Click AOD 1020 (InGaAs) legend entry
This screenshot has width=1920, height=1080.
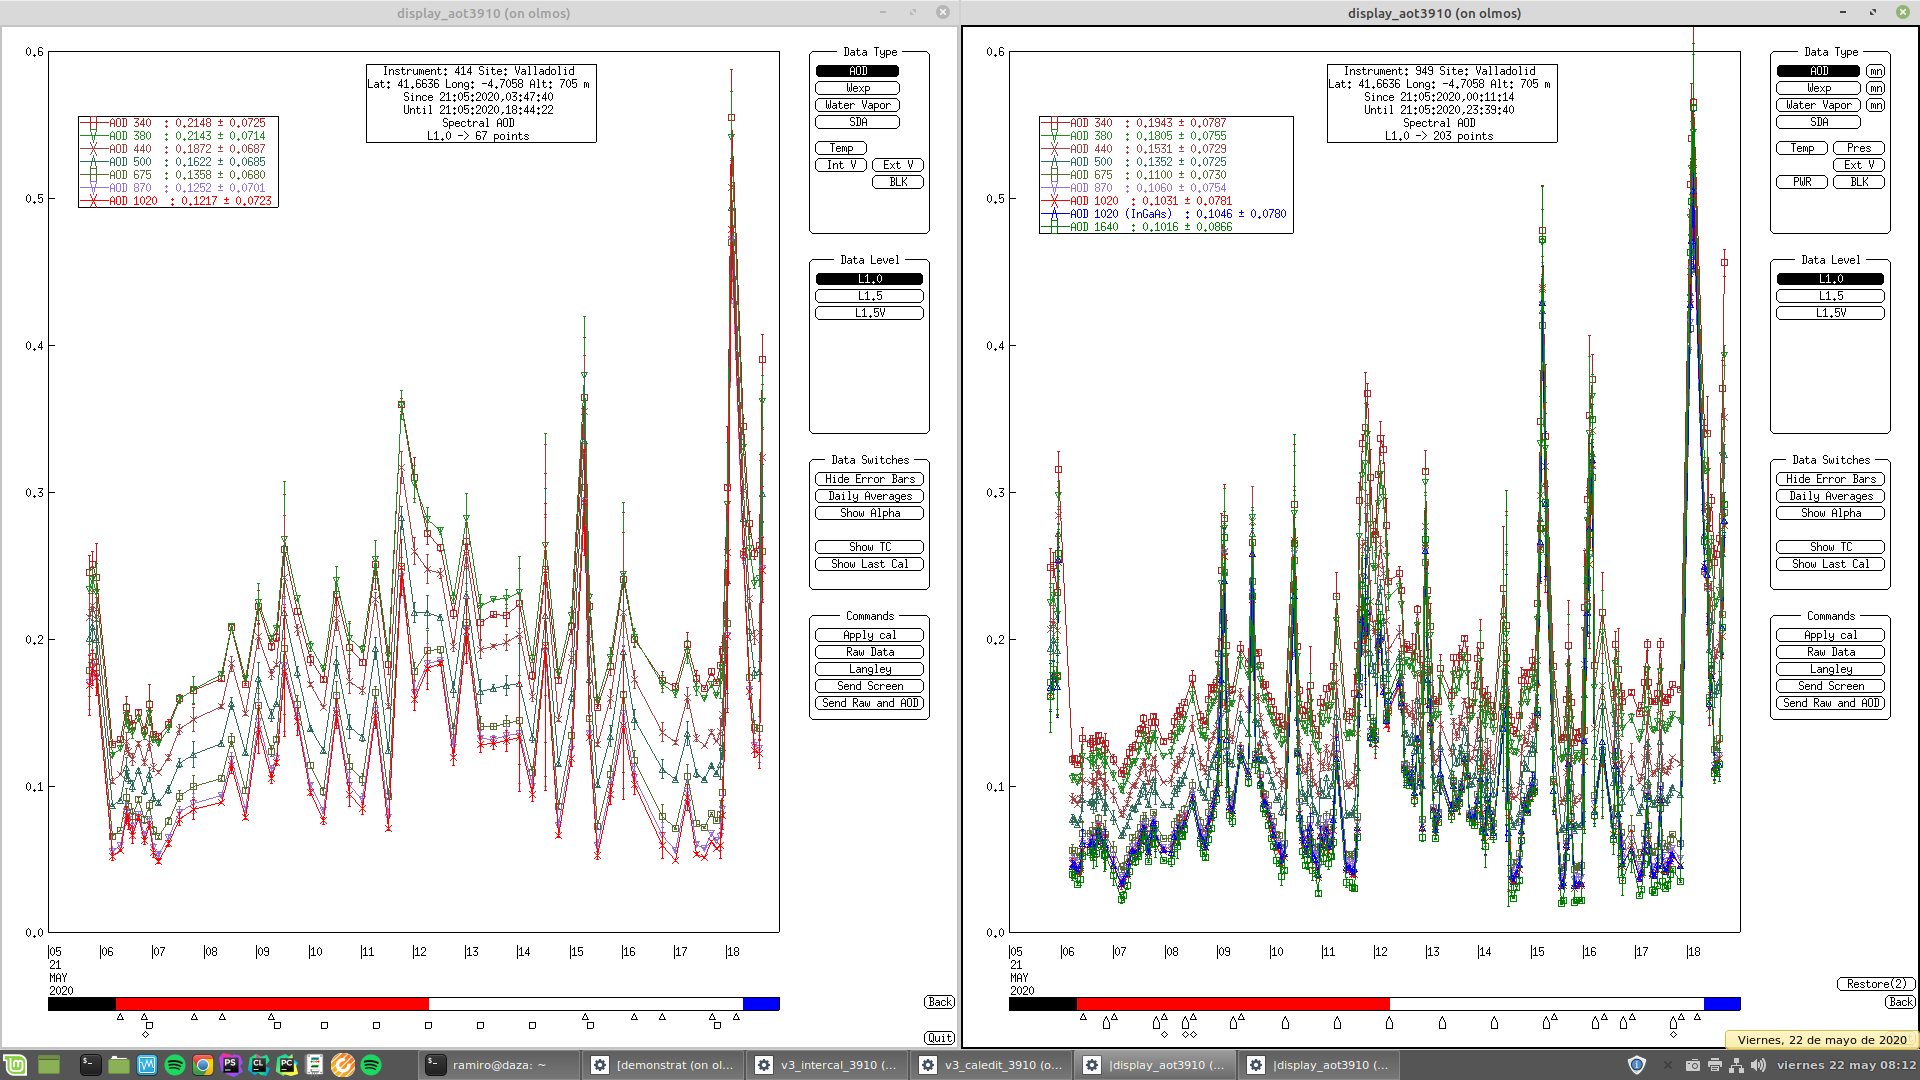click(x=1164, y=214)
